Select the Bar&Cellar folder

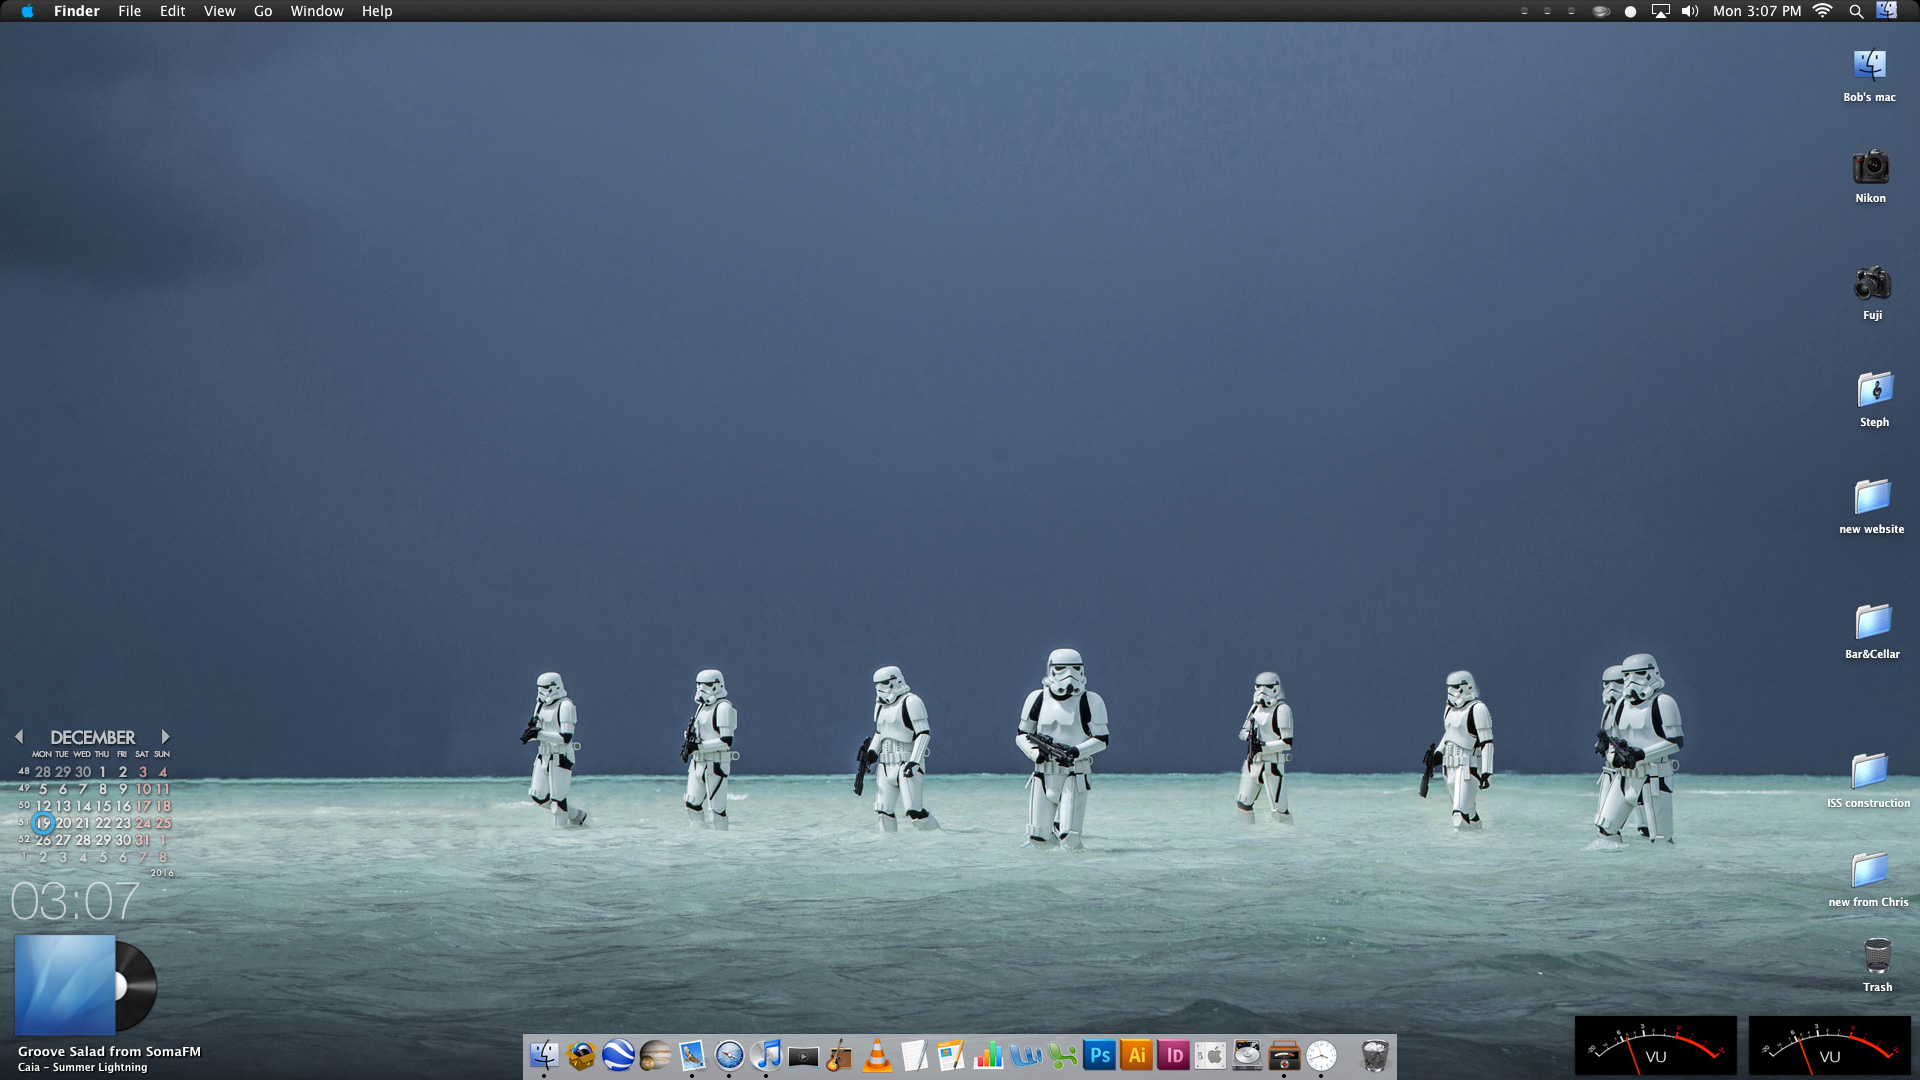[1872, 622]
